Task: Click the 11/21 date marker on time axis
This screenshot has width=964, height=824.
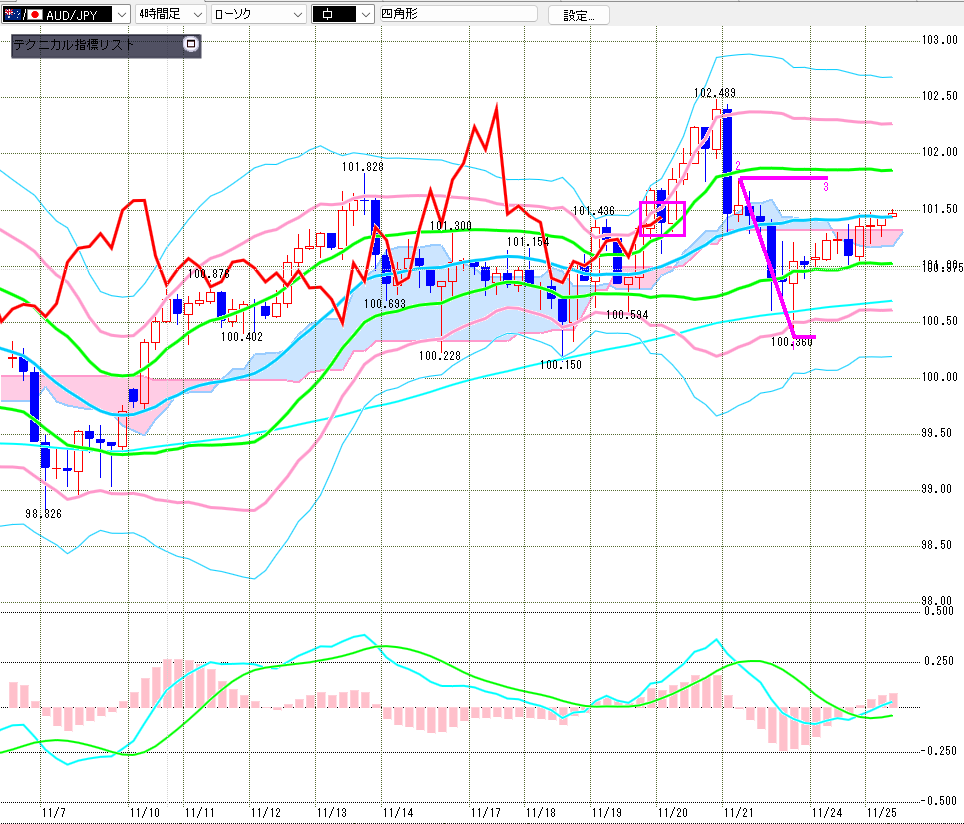Action: (738, 813)
